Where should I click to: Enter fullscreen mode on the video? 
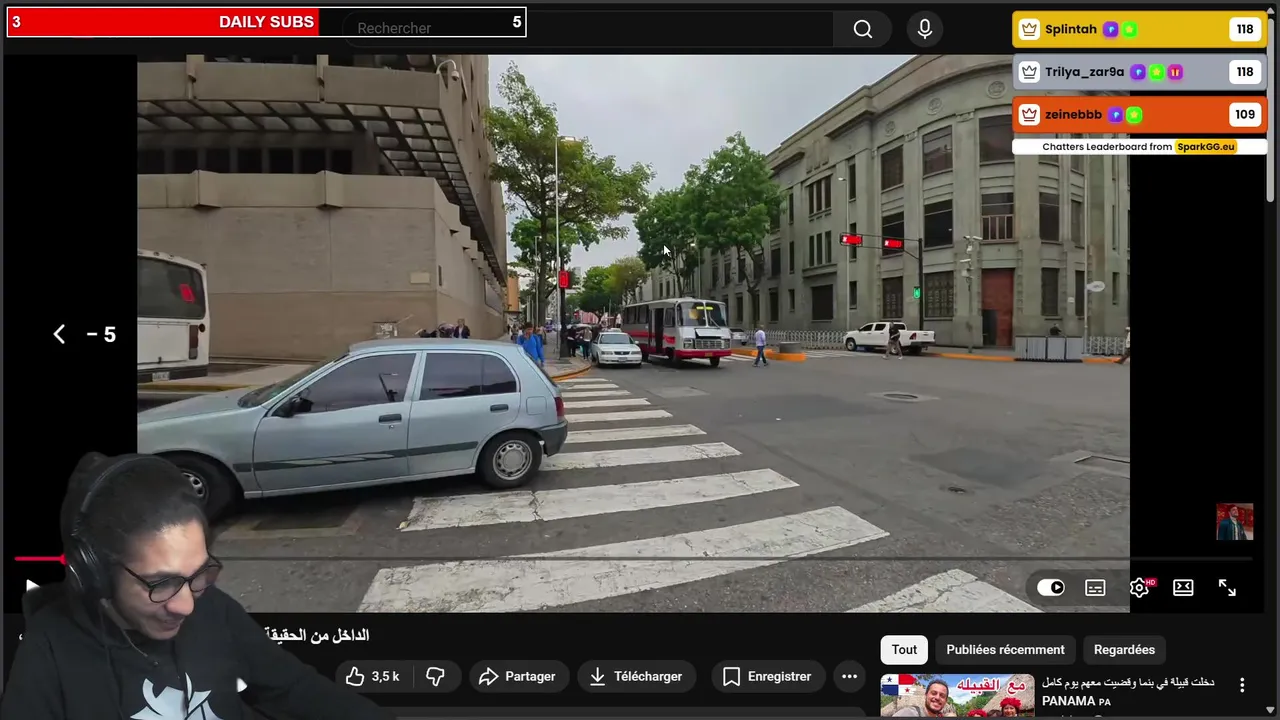point(1227,587)
